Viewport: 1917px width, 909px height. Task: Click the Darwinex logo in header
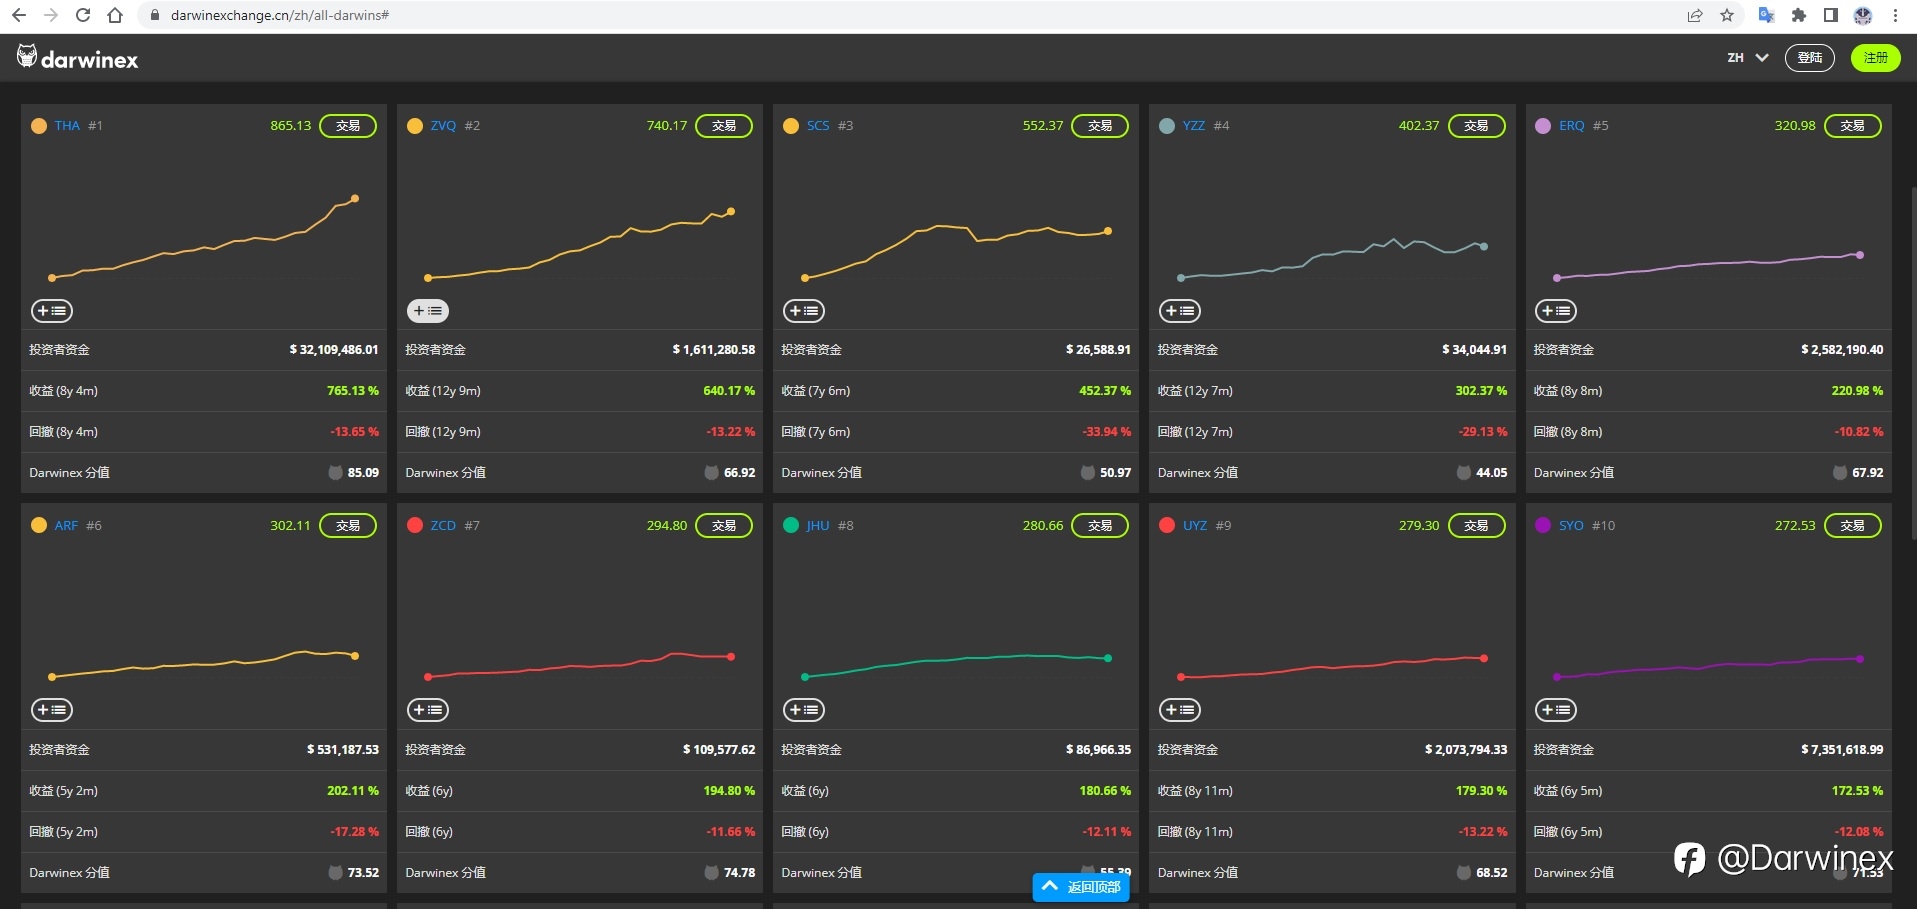tap(78, 58)
